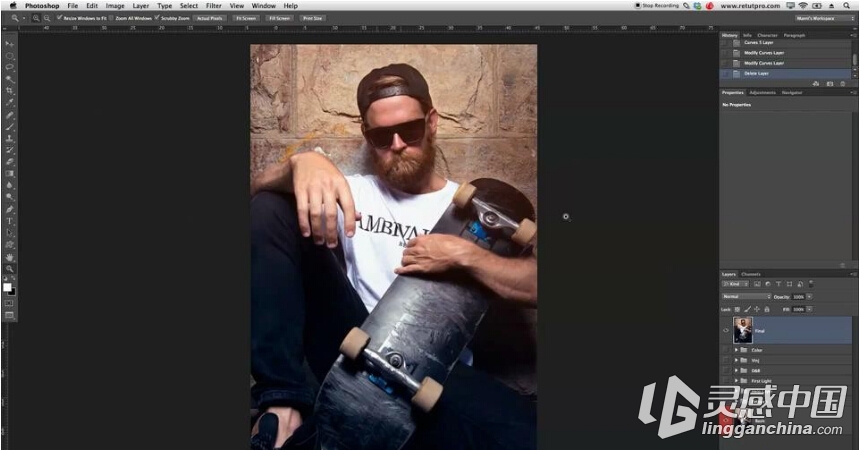Select the Lasso tool

pos(9,67)
